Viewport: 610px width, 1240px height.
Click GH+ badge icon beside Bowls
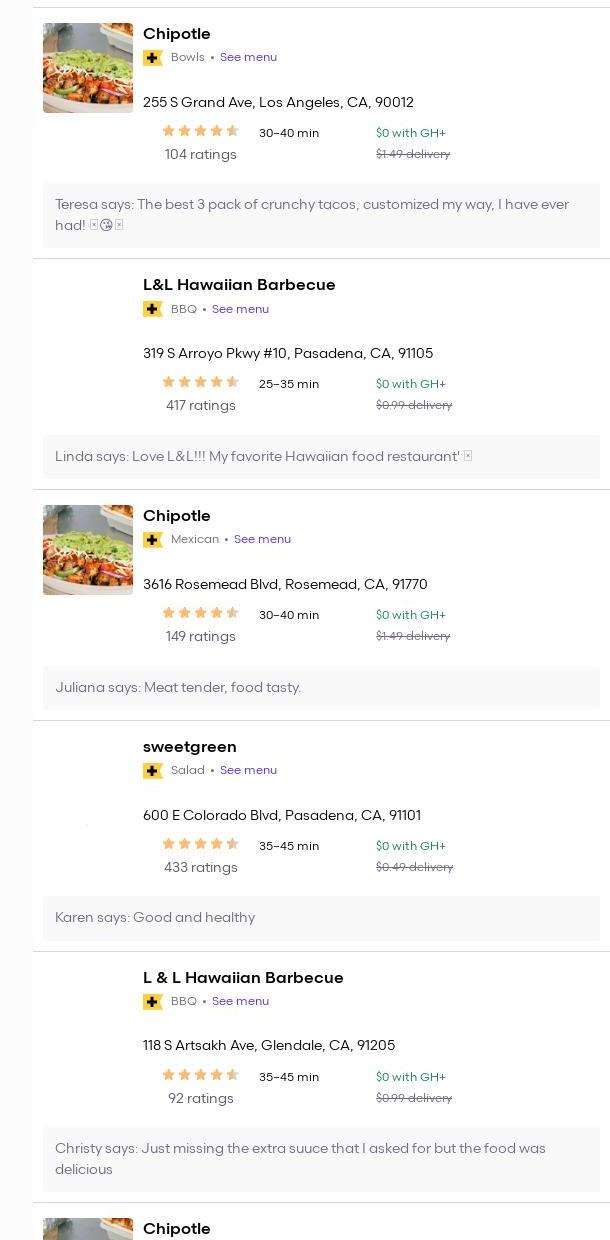click(x=153, y=58)
